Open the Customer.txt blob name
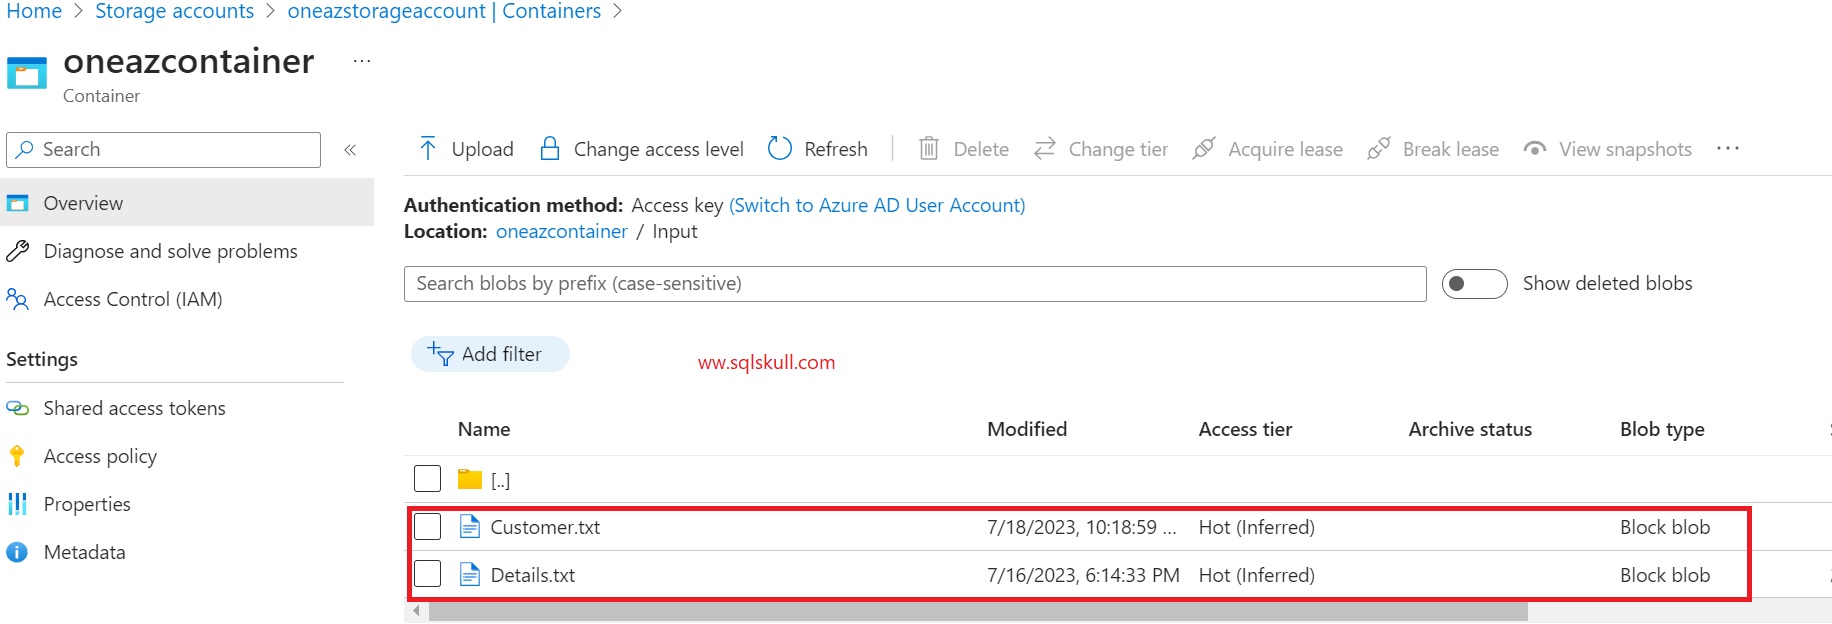 (x=545, y=527)
